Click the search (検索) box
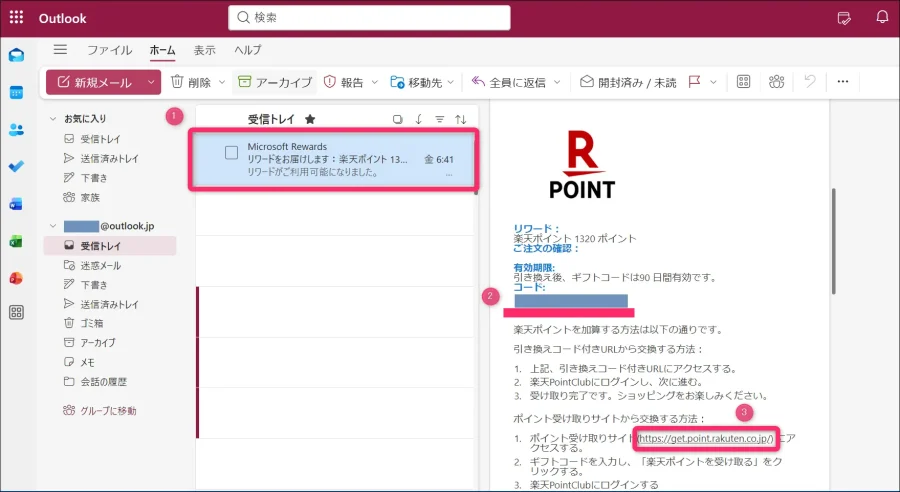The height and width of the screenshot is (492, 900). (x=369, y=18)
